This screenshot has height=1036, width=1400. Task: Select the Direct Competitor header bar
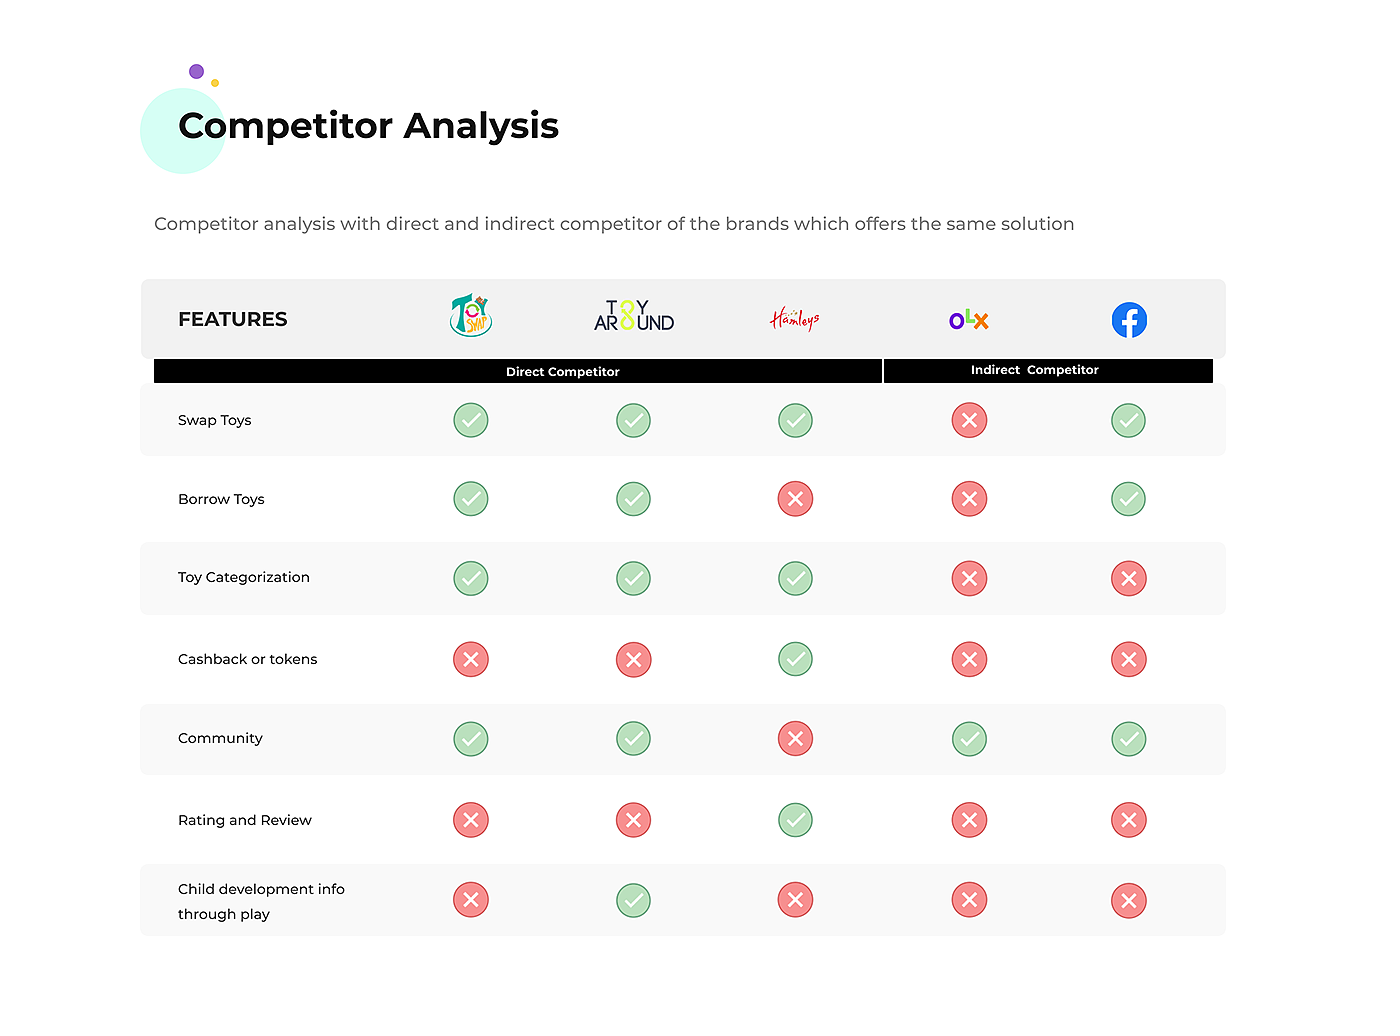coord(563,371)
